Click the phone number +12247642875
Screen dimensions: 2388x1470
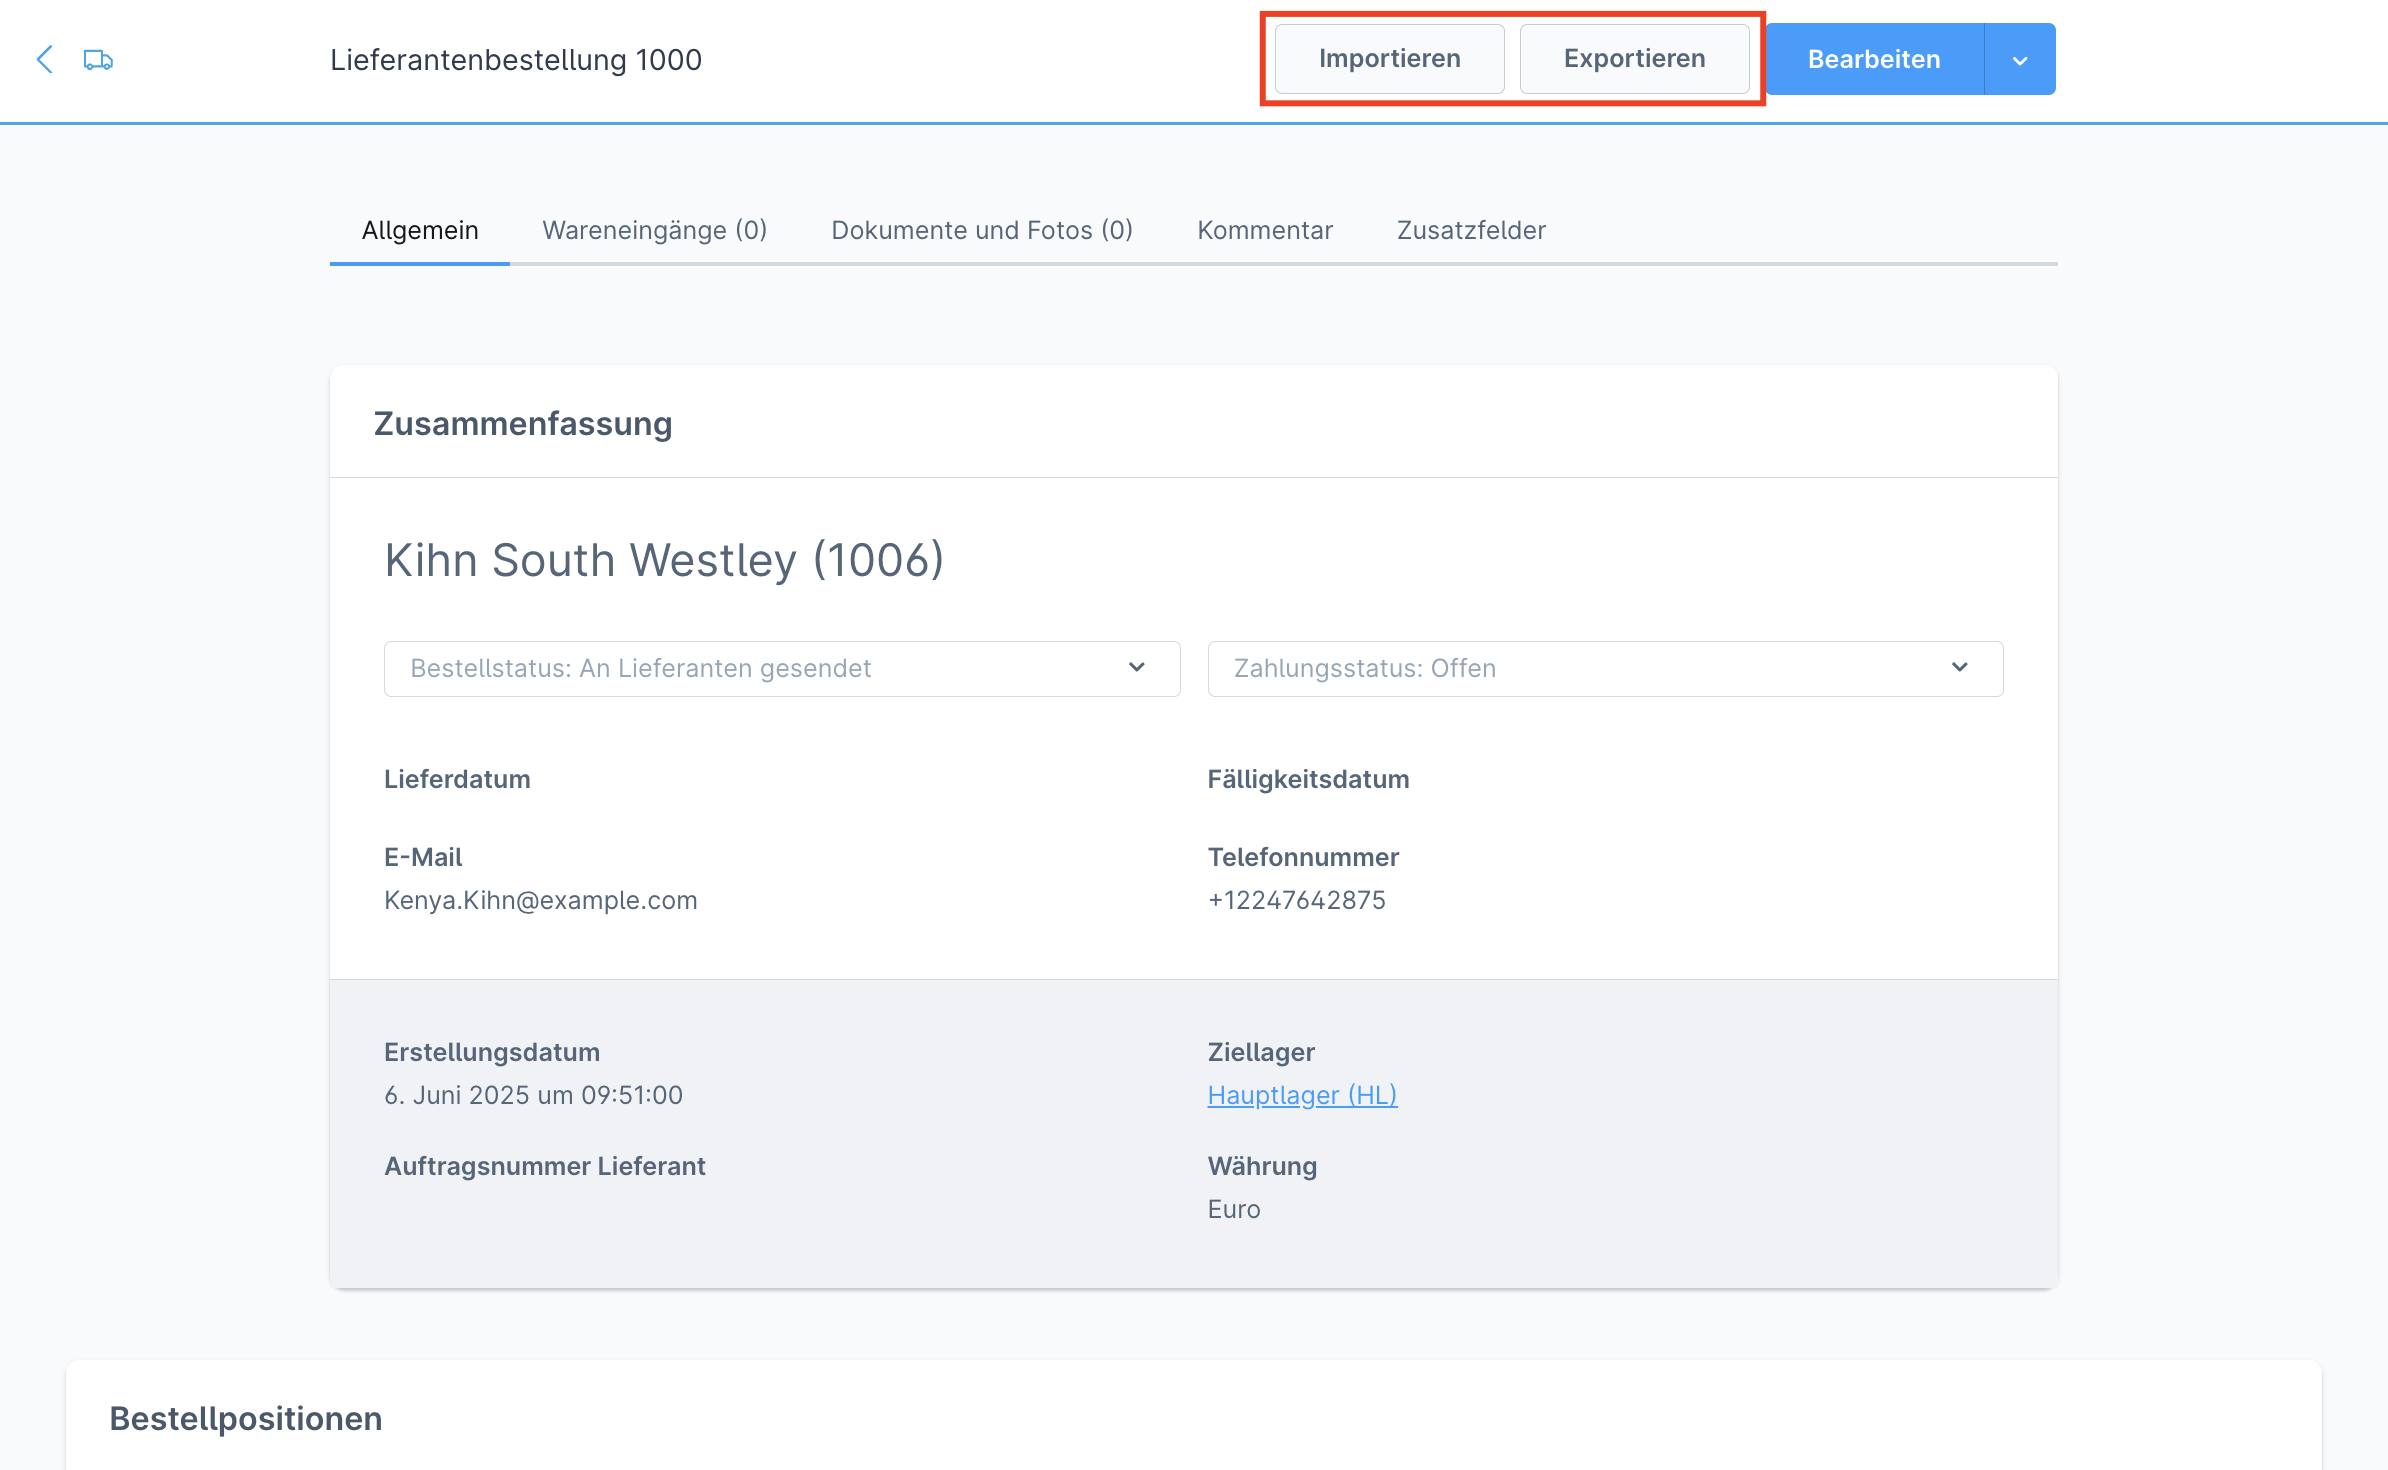(1297, 901)
